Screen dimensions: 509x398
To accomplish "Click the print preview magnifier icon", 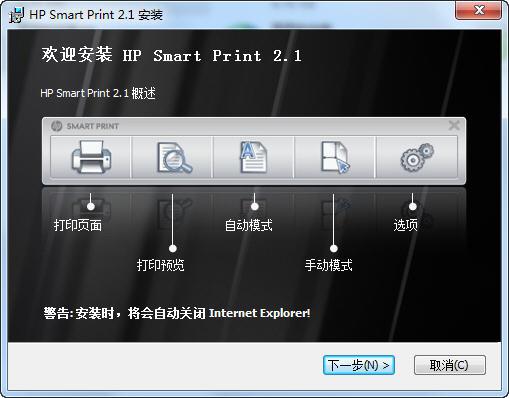I will (x=174, y=157).
